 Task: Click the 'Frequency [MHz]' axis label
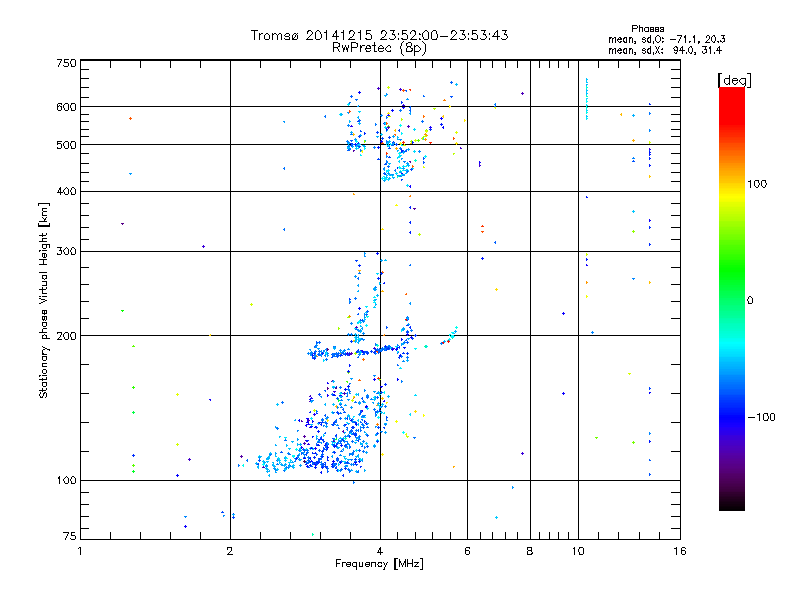click(379, 564)
